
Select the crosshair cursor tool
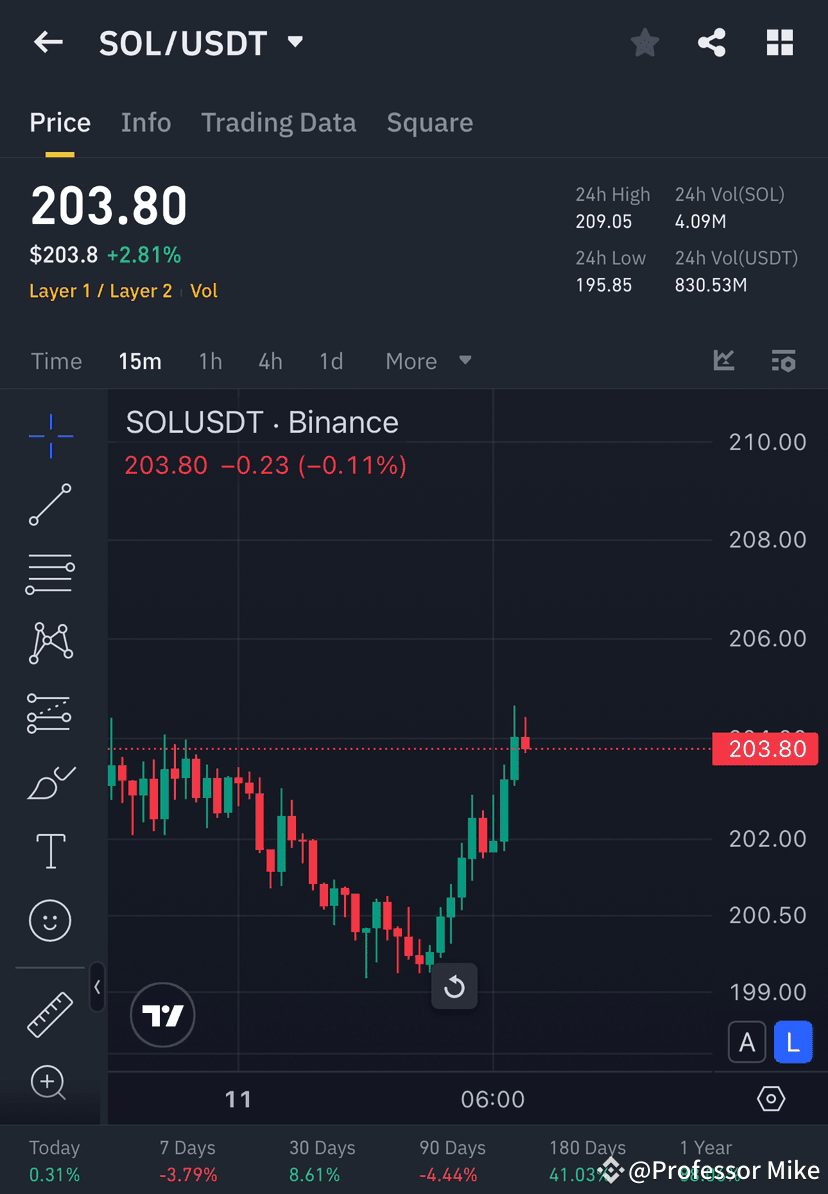[50, 435]
